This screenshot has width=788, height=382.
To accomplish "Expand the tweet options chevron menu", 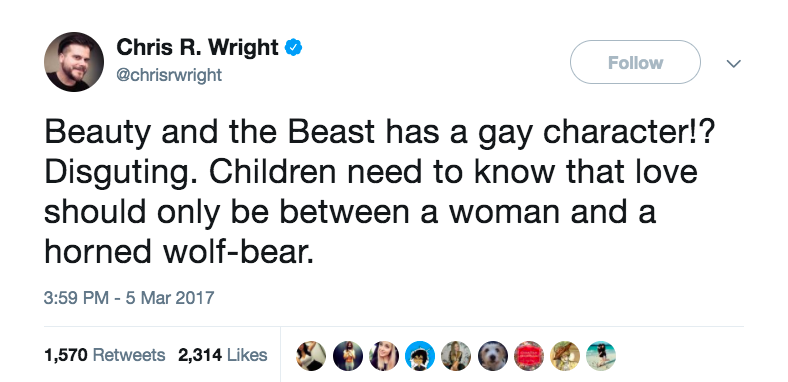I will tap(734, 63).
